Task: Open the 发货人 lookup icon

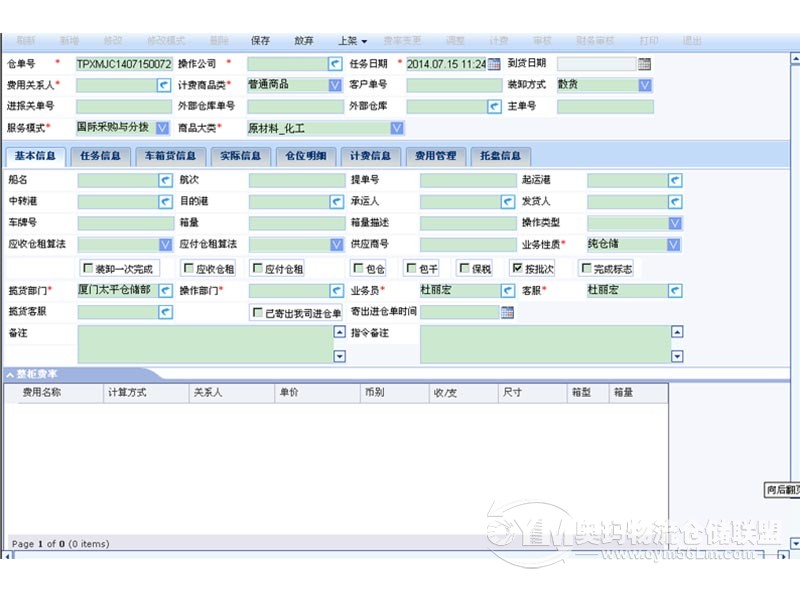Action: (675, 202)
